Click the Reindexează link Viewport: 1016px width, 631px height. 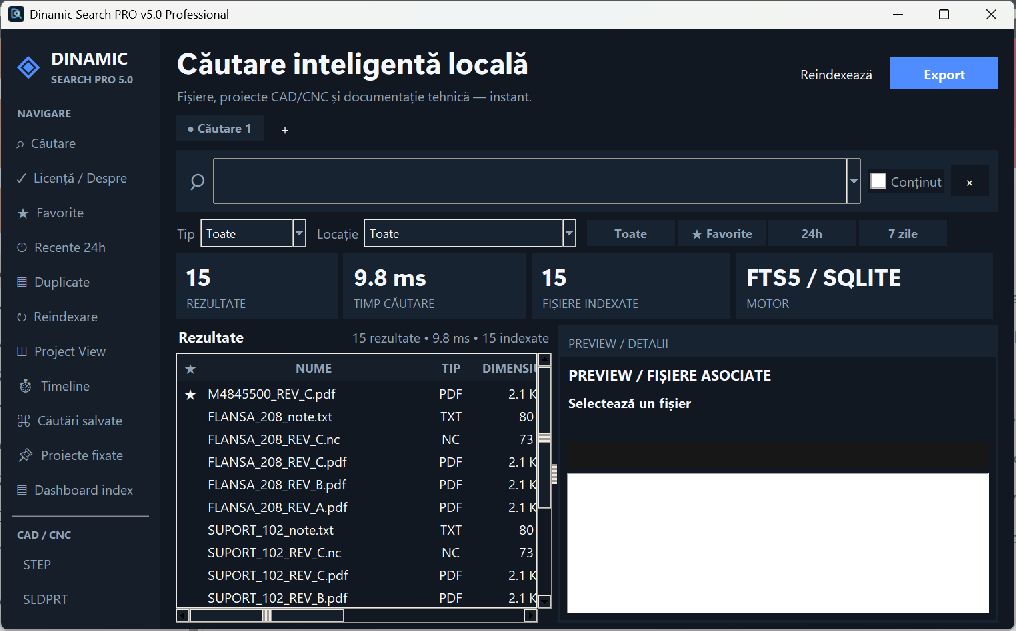point(836,75)
